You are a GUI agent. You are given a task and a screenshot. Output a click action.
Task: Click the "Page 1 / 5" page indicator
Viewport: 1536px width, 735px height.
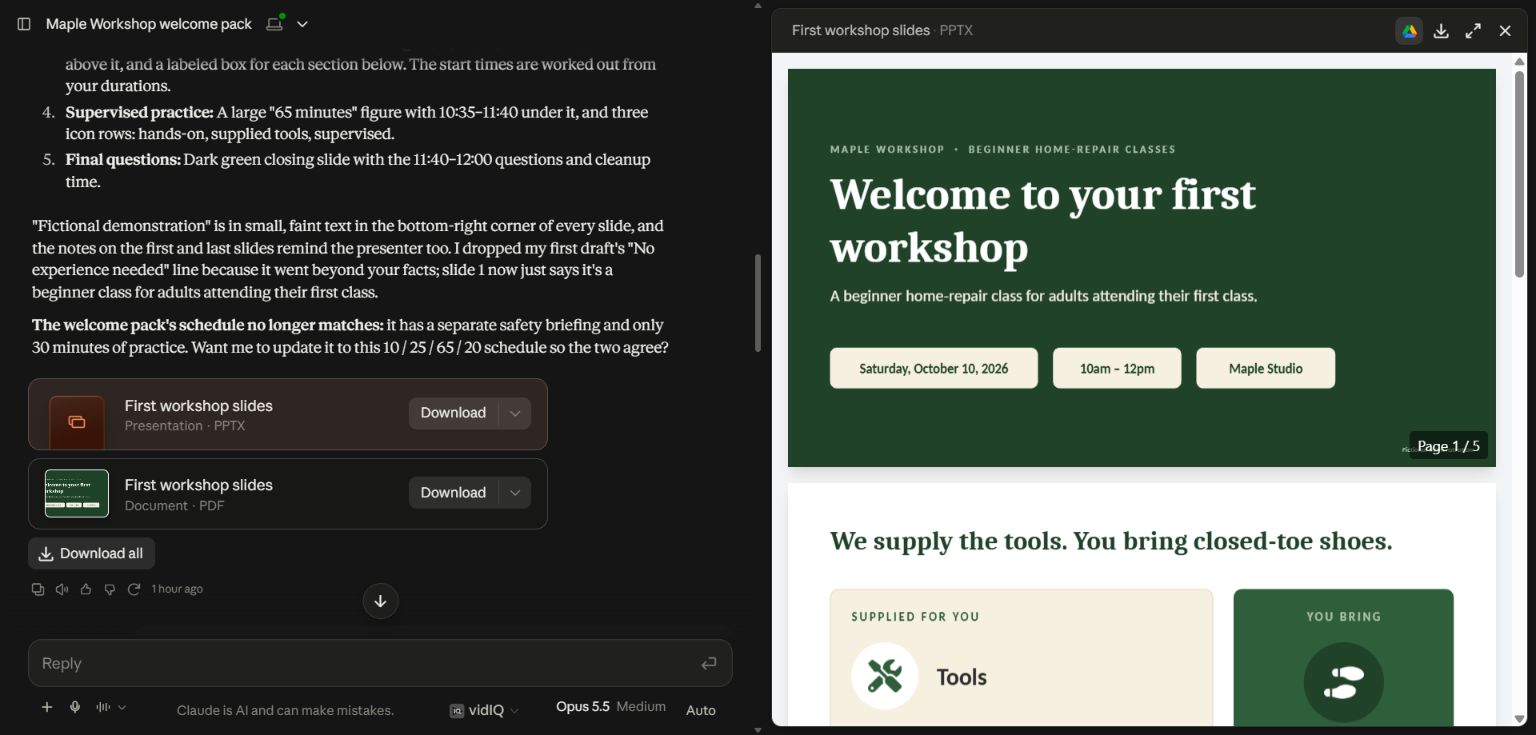1448,446
